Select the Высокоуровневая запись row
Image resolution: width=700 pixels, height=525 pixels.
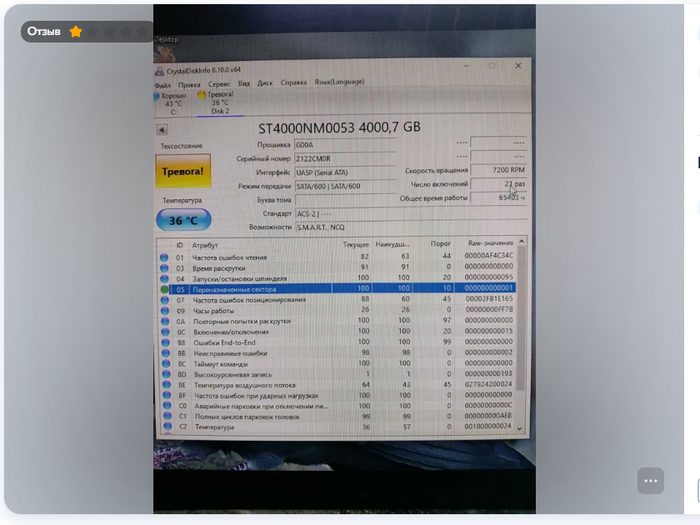(x=339, y=374)
